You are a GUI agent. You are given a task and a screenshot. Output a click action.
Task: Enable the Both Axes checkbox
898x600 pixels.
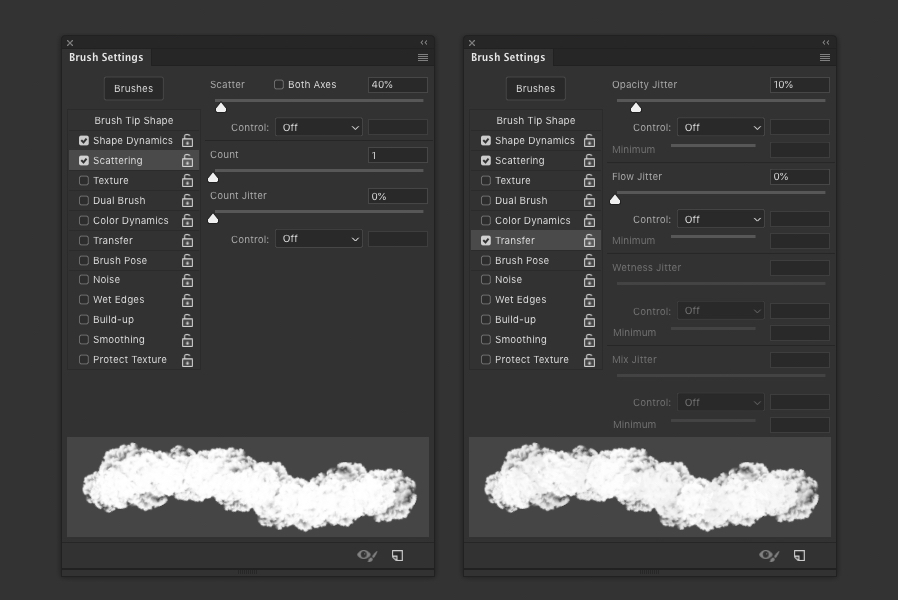(x=279, y=84)
